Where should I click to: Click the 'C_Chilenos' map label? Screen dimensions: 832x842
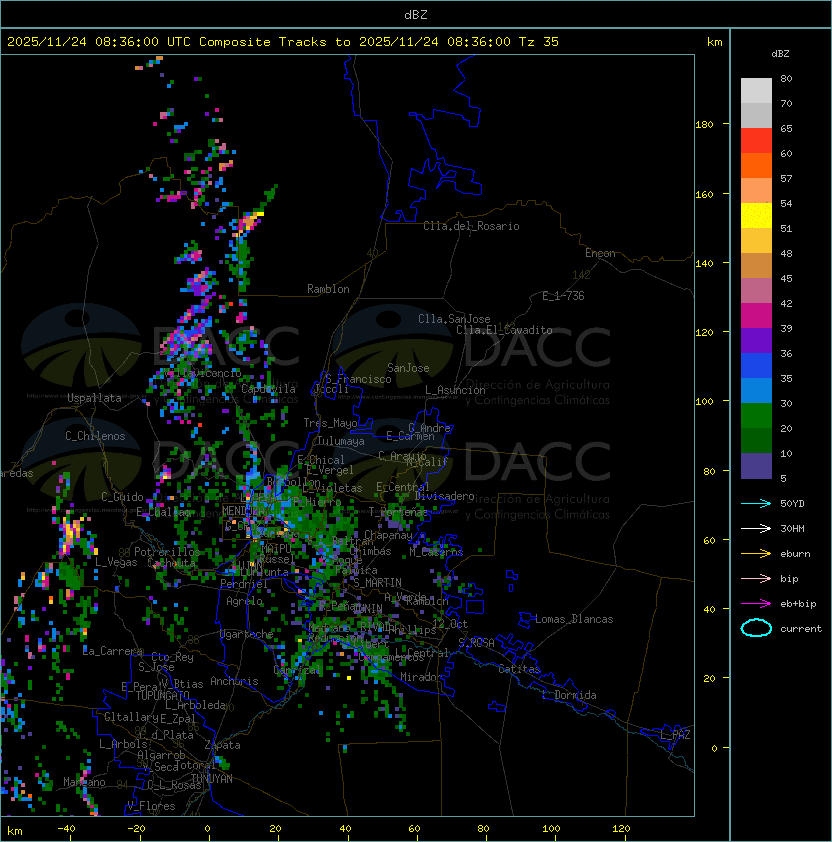95,436
